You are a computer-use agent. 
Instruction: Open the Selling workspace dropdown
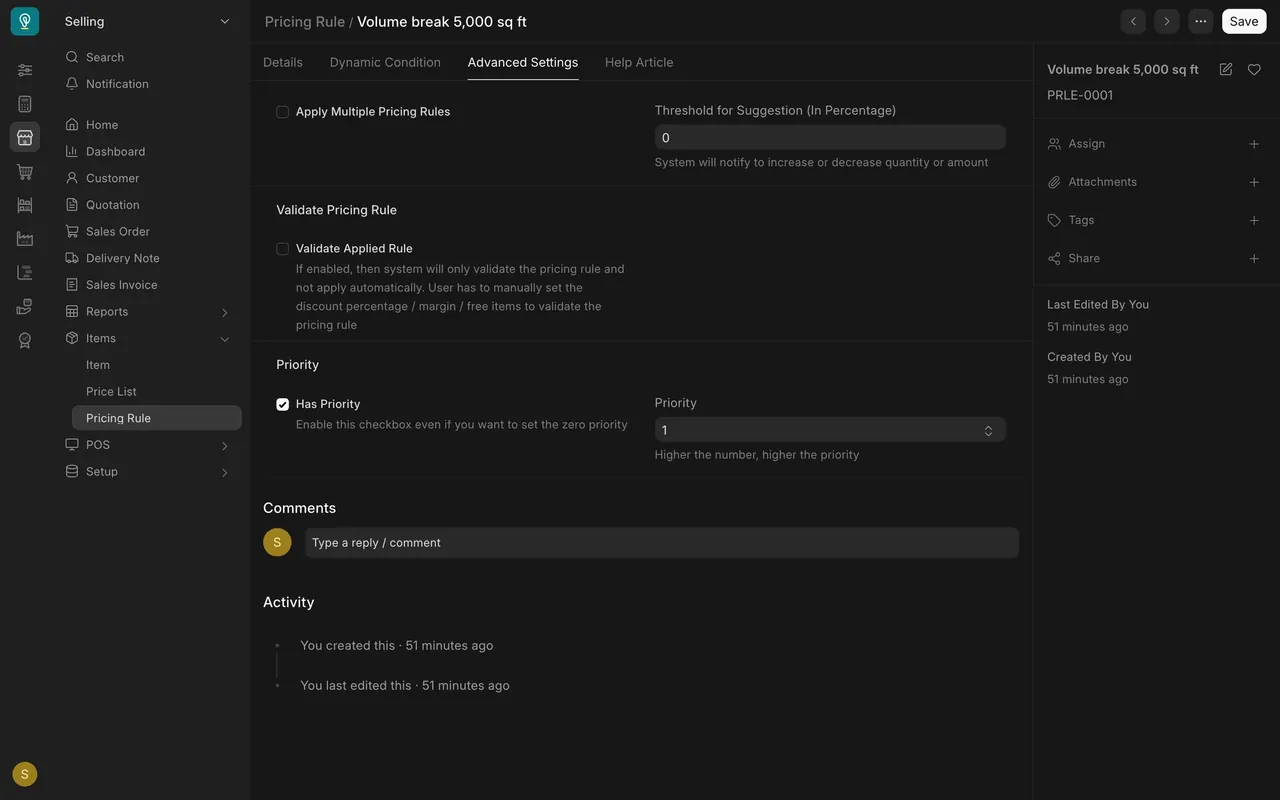(x=147, y=21)
